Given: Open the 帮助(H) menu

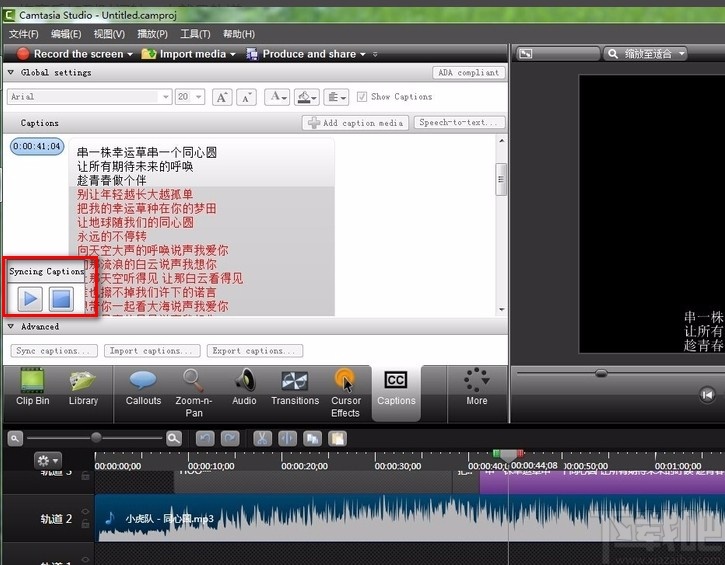Looking at the screenshot, I should click(x=239, y=34).
